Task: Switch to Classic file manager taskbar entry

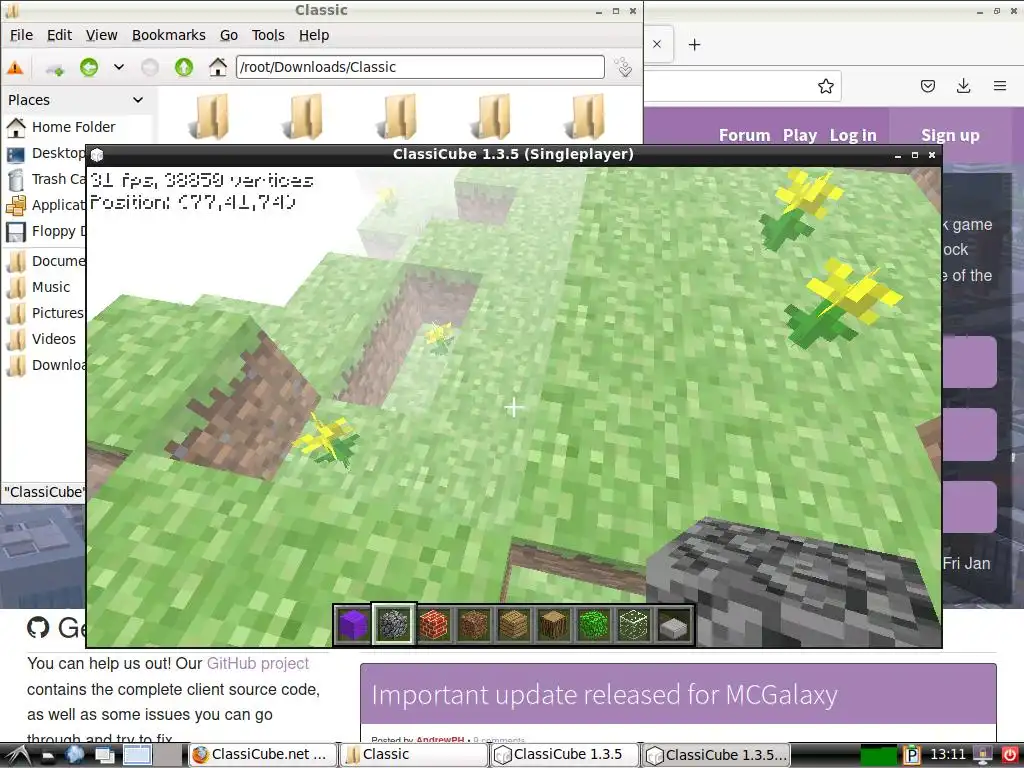Action: point(414,755)
